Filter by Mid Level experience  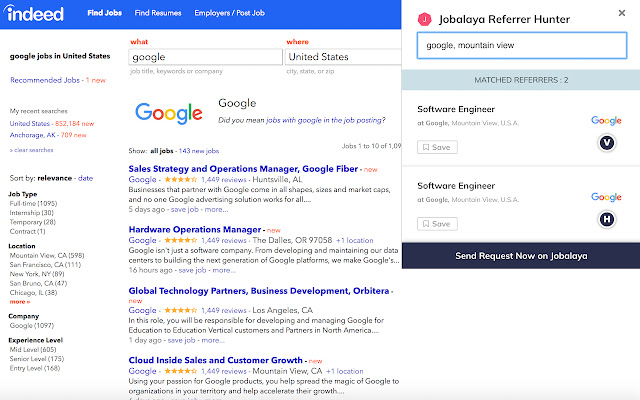[x=33, y=349]
